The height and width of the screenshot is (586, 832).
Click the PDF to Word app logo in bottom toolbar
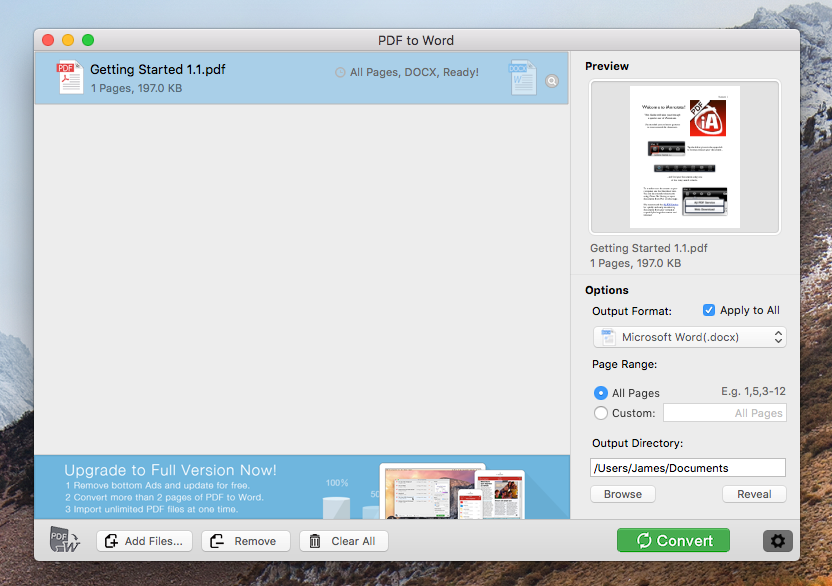click(x=64, y=540)
